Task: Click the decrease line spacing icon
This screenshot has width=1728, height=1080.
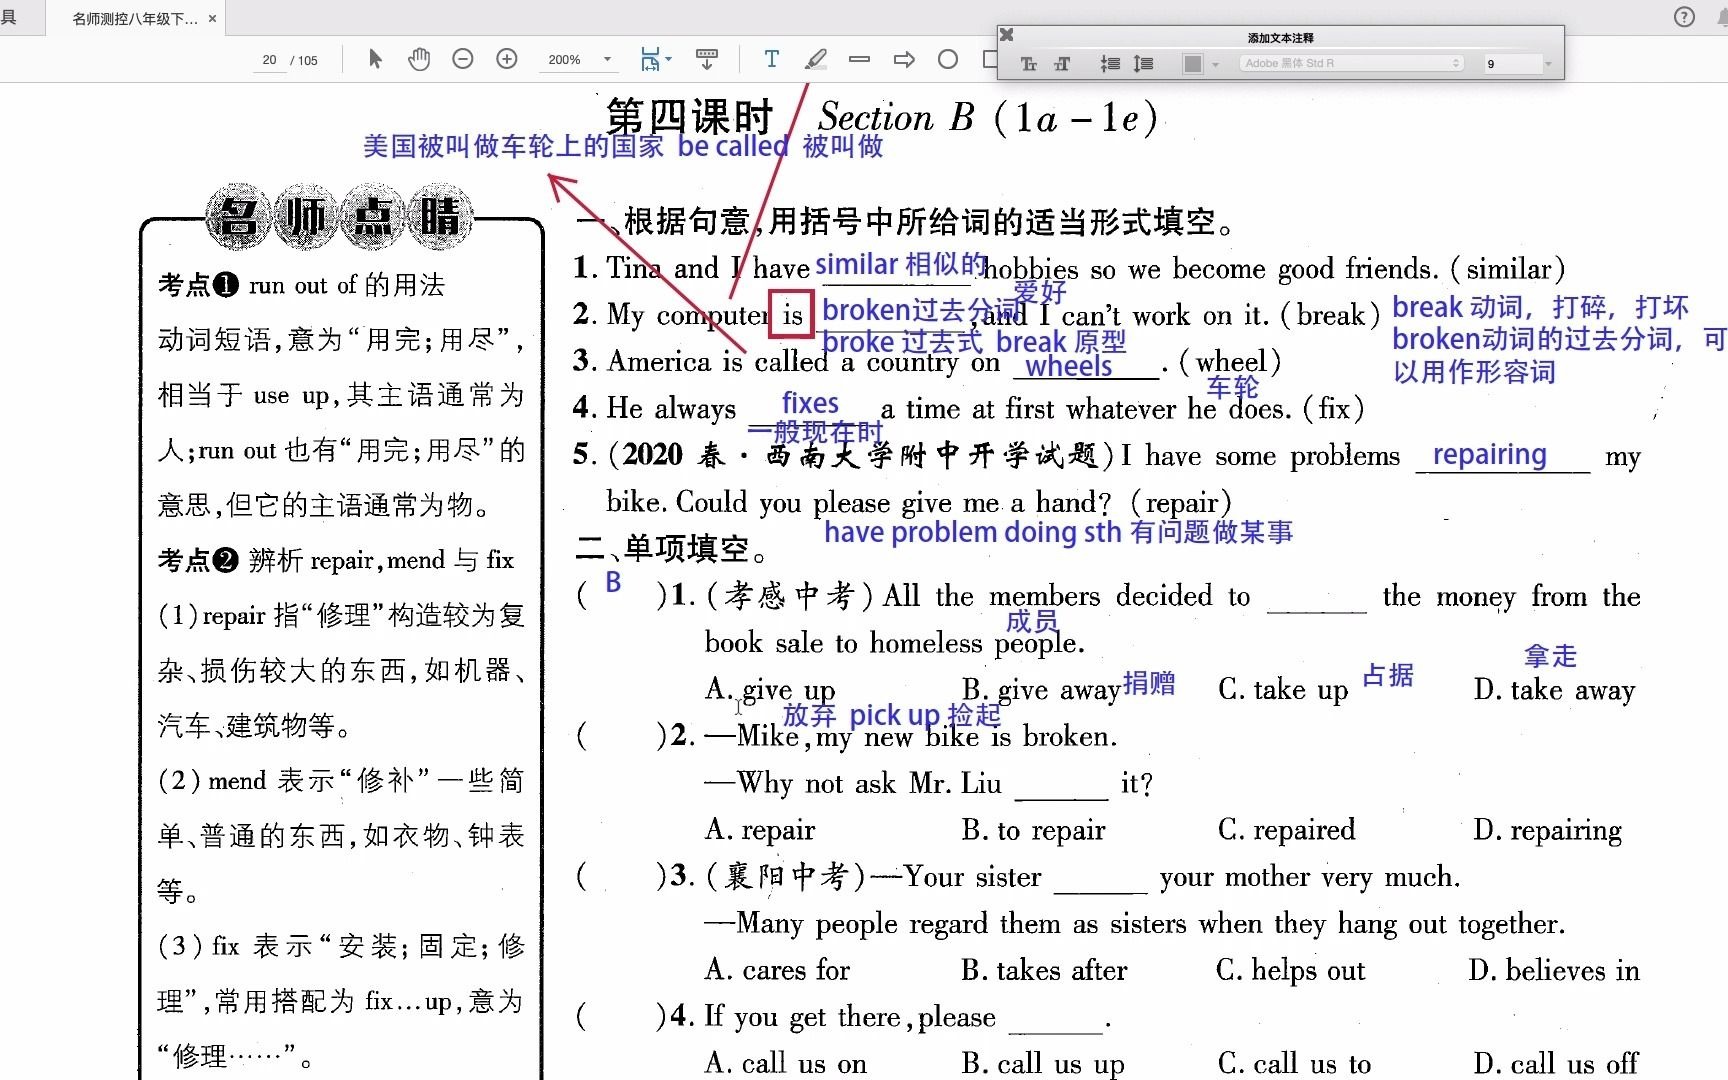Action: click(x=1110, y=64)
